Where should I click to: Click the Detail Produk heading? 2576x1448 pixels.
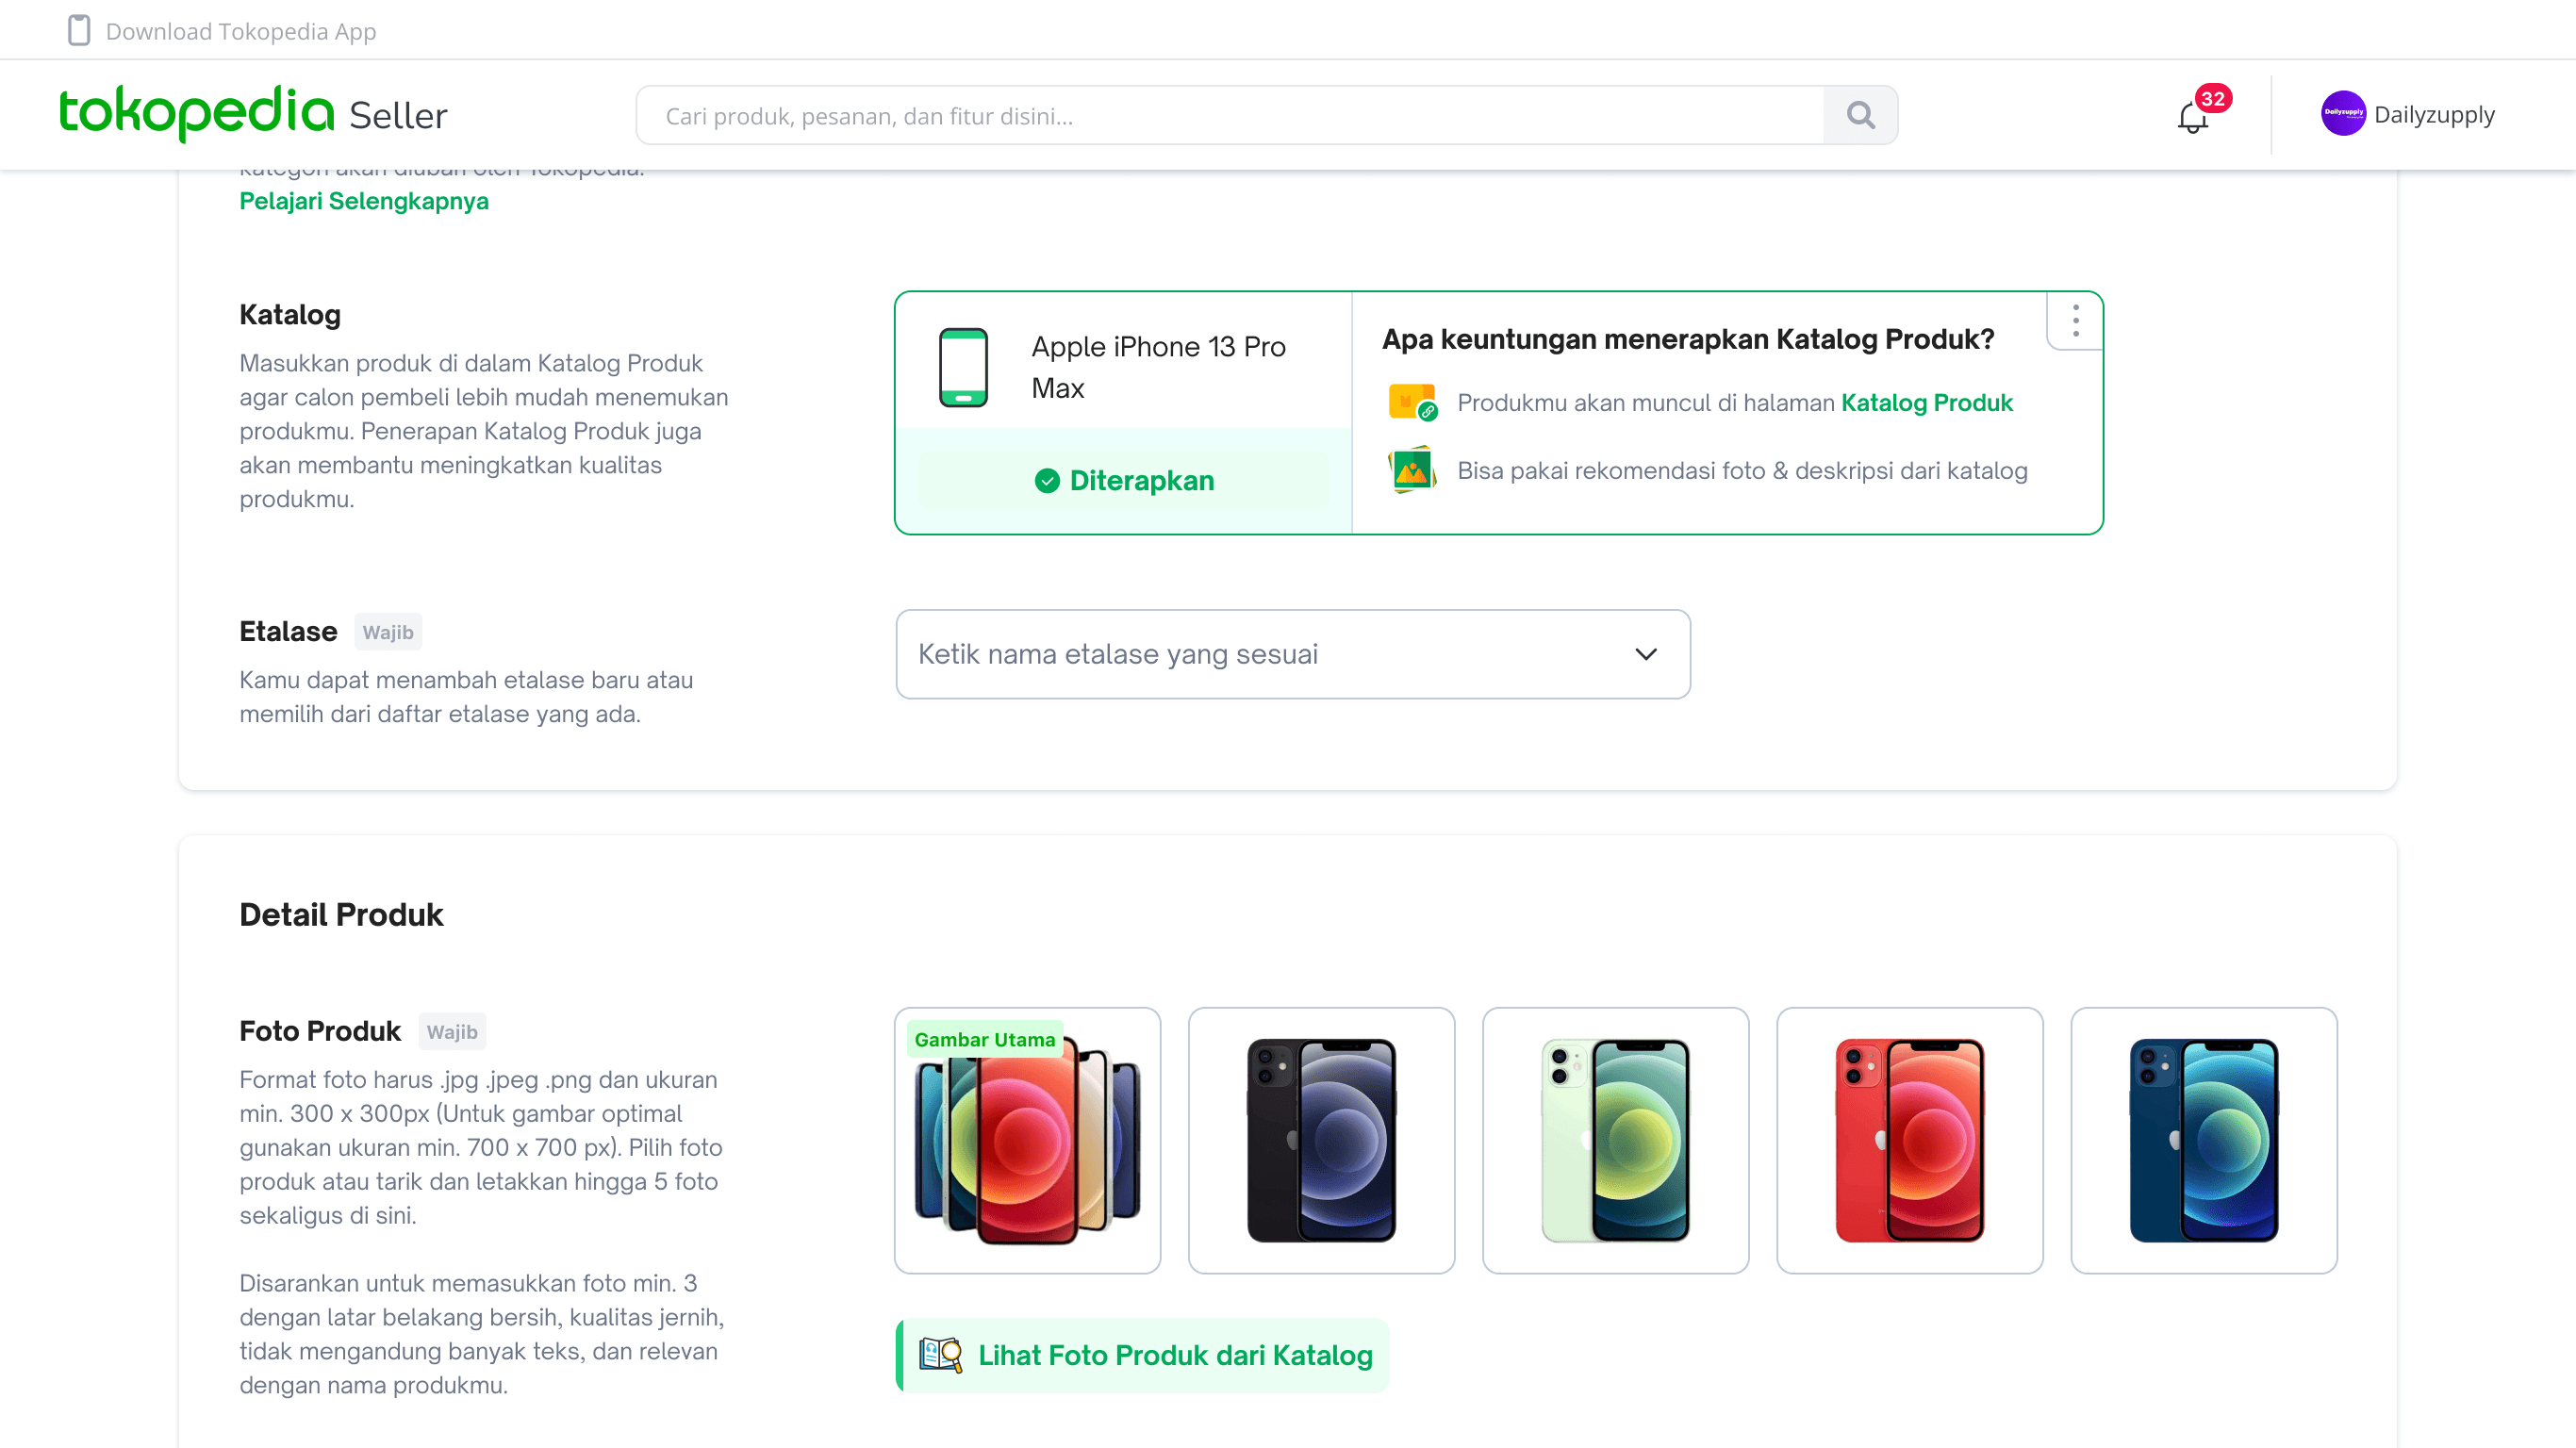341,914
